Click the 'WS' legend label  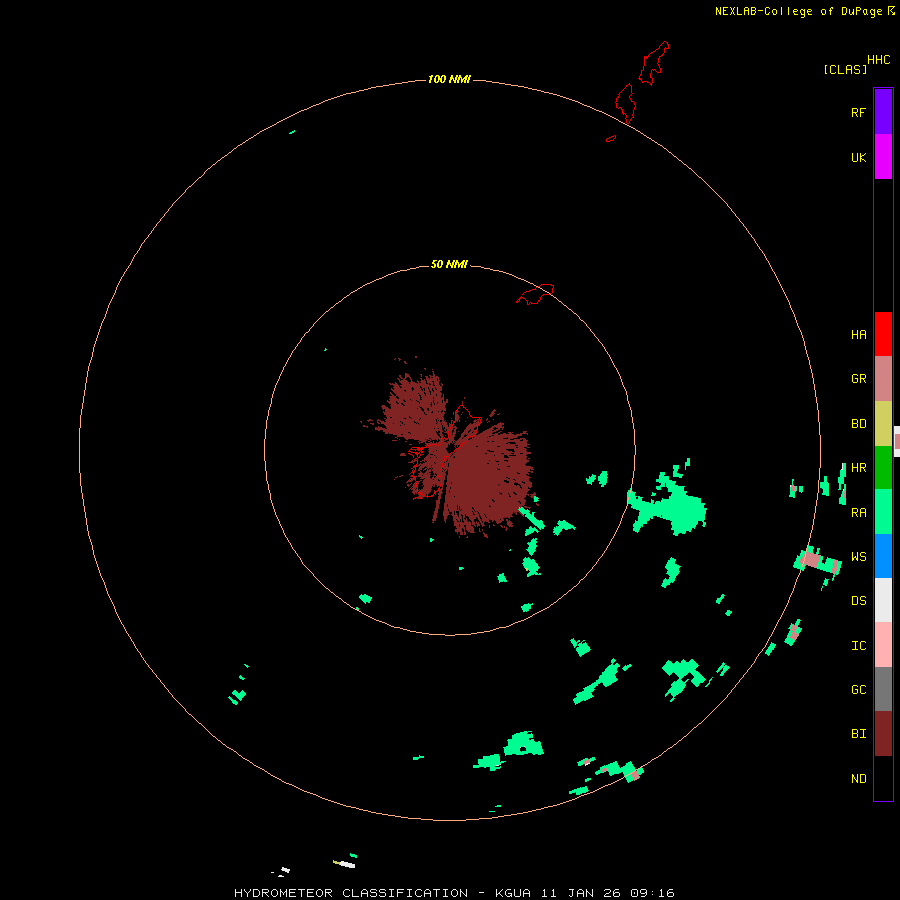pos(859,556)
